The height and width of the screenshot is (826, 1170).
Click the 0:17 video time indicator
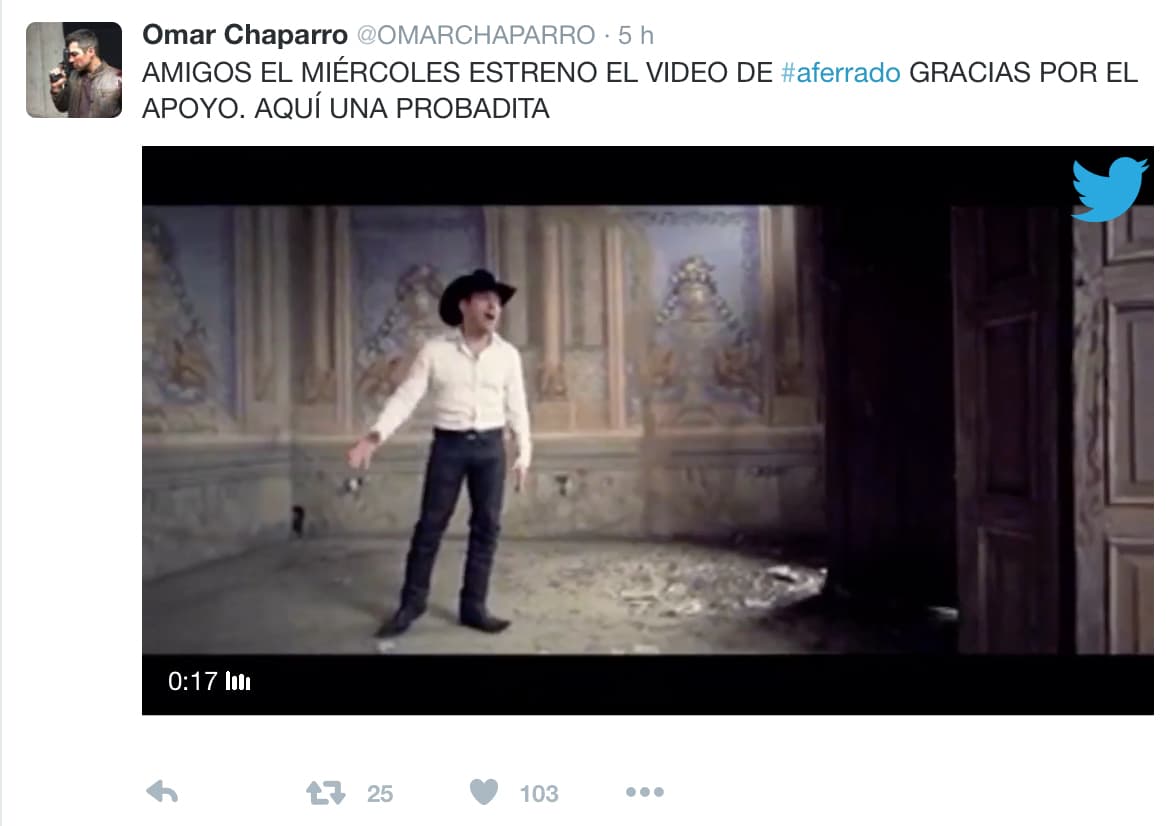(193, 681)
